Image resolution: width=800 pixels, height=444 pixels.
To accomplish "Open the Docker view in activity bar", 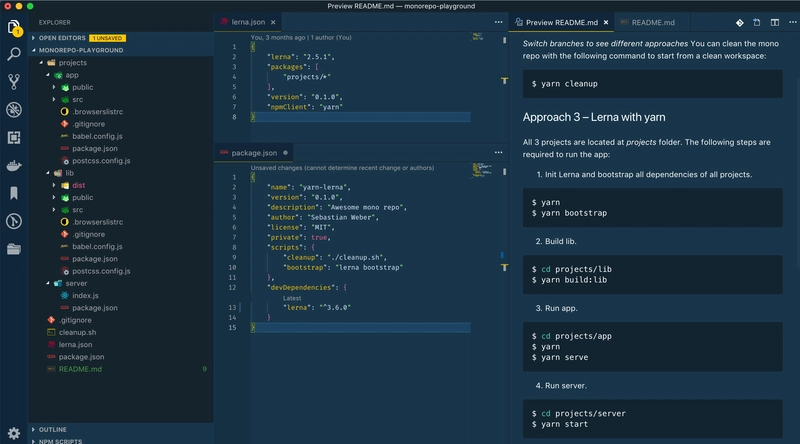I will coord(14,166).
